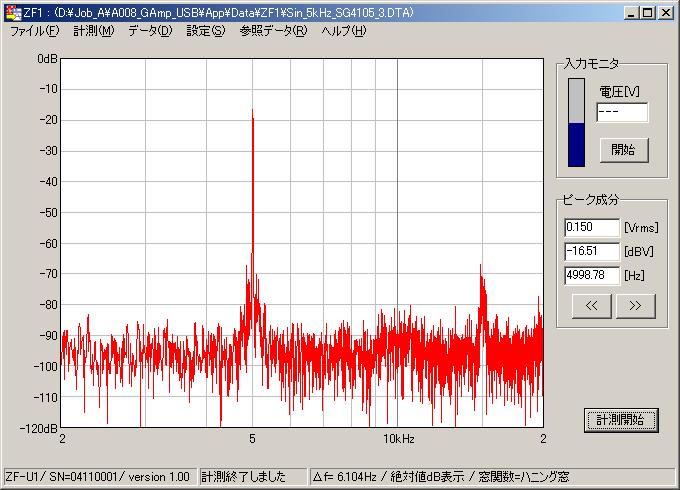This screenshot has height=490, width=680.
Task: Click the '[Vrms]' unit label
Action: coord(641,228)
